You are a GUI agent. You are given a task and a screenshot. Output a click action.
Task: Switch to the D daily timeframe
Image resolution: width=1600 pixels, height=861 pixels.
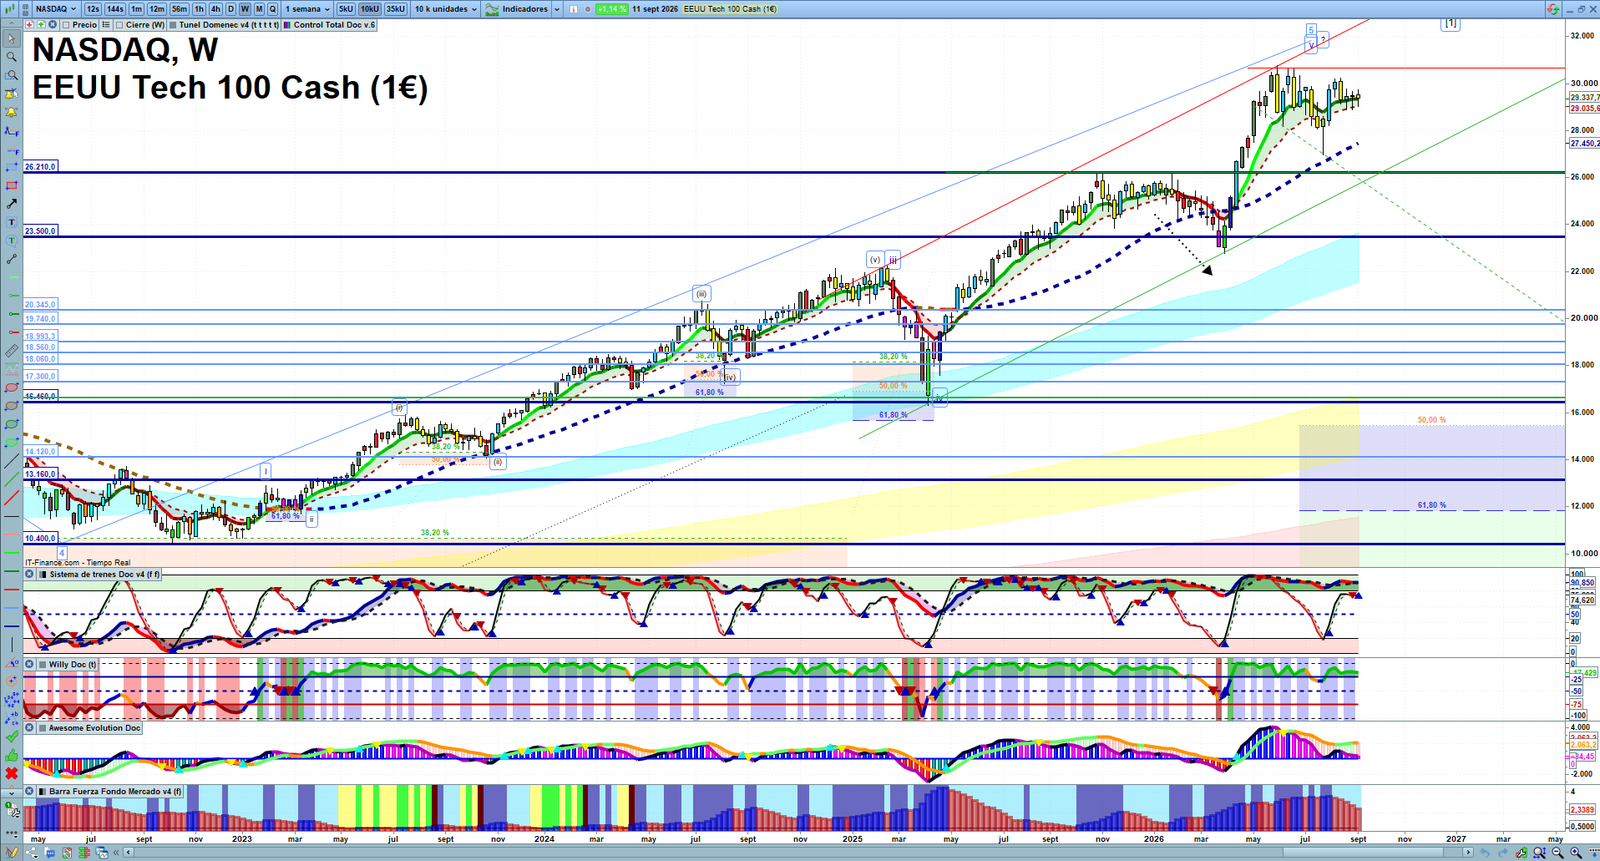point(231,9)
